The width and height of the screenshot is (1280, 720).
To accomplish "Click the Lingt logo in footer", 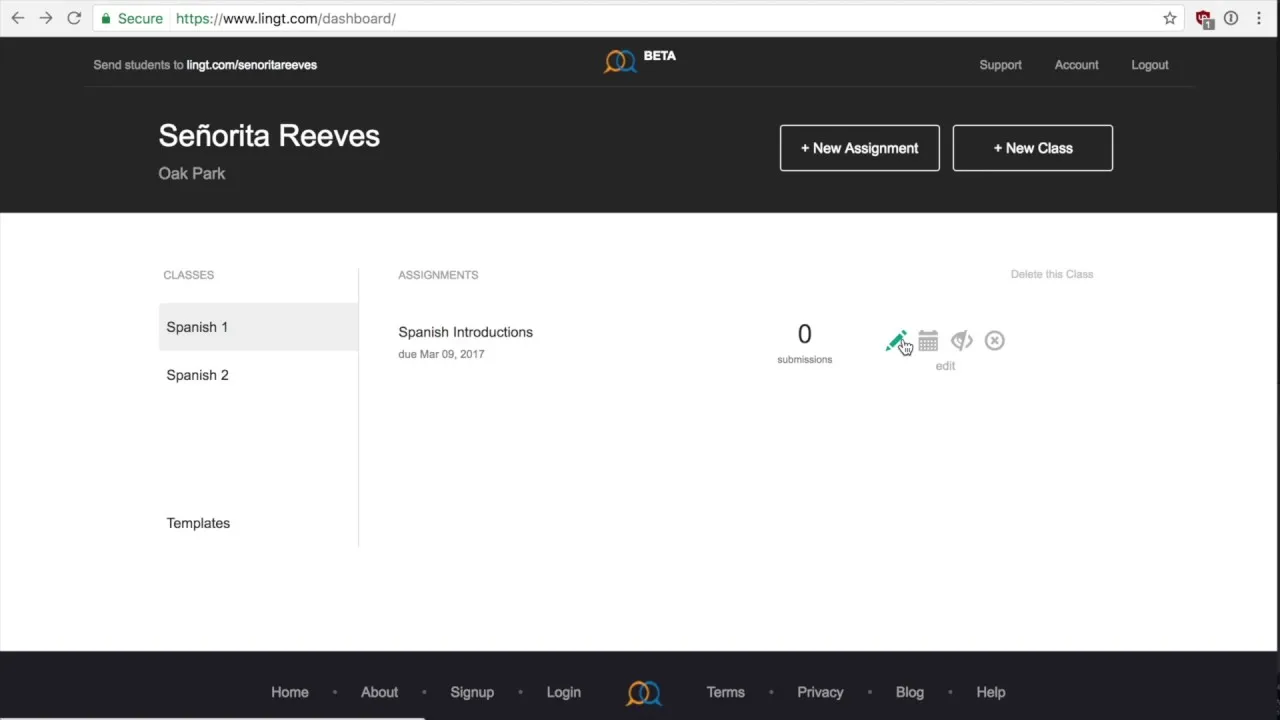I will 644,692.
